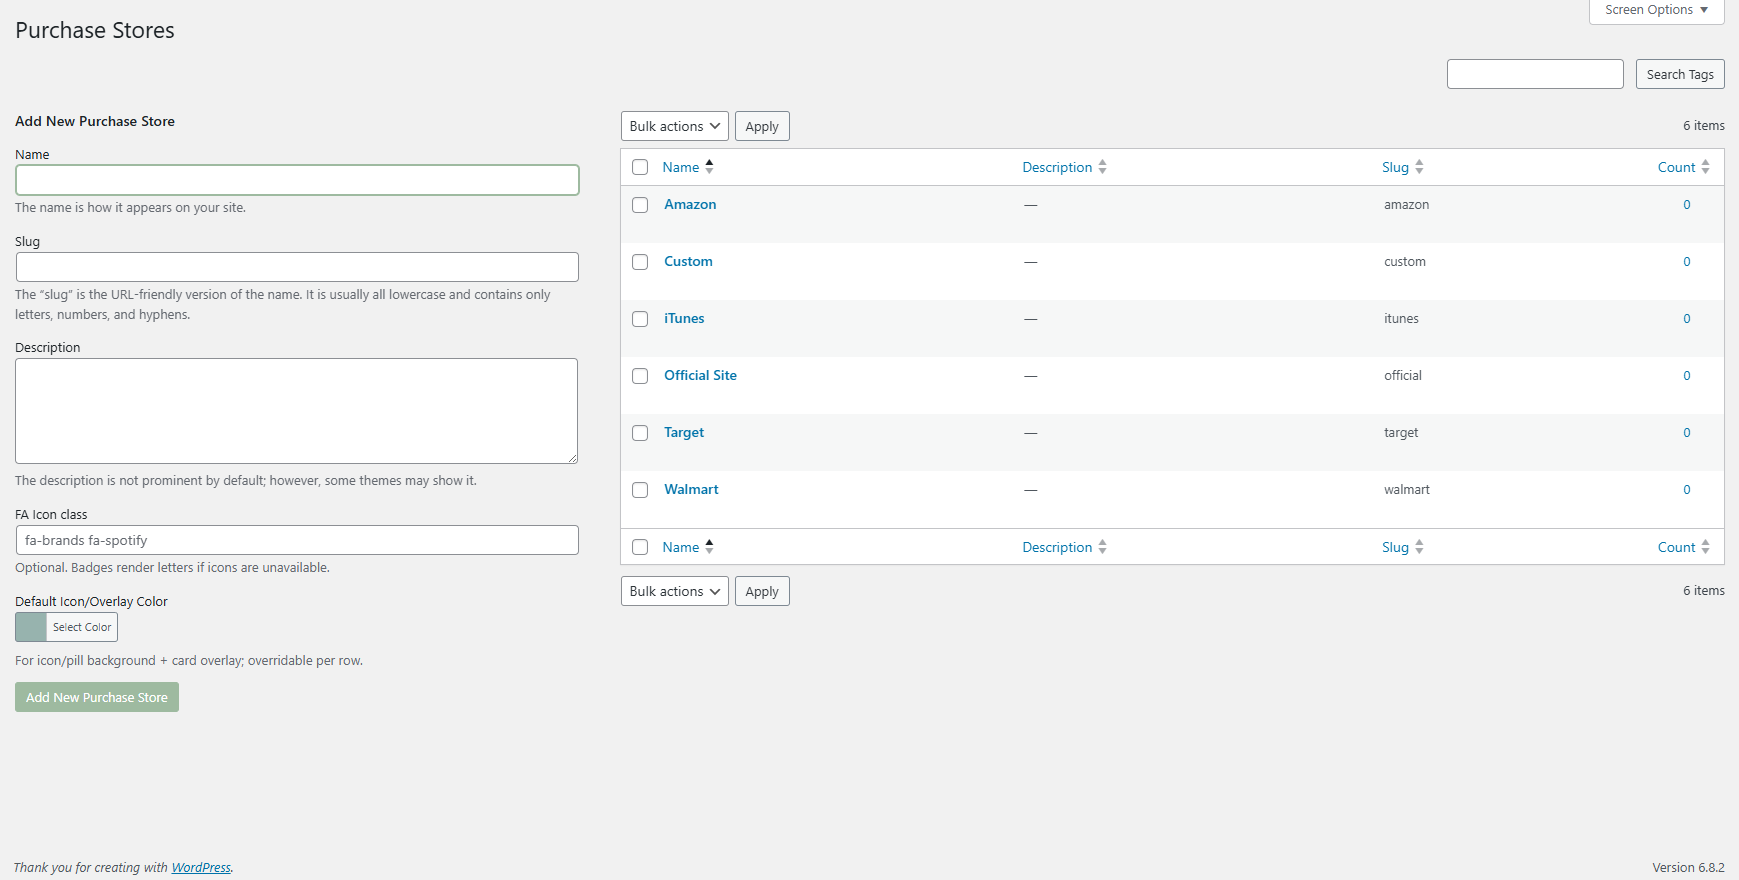Open the bottom Bulk actions dropdown
Image resolution: width=1739 pixels, height=880 pixels.
click(674, 591)
